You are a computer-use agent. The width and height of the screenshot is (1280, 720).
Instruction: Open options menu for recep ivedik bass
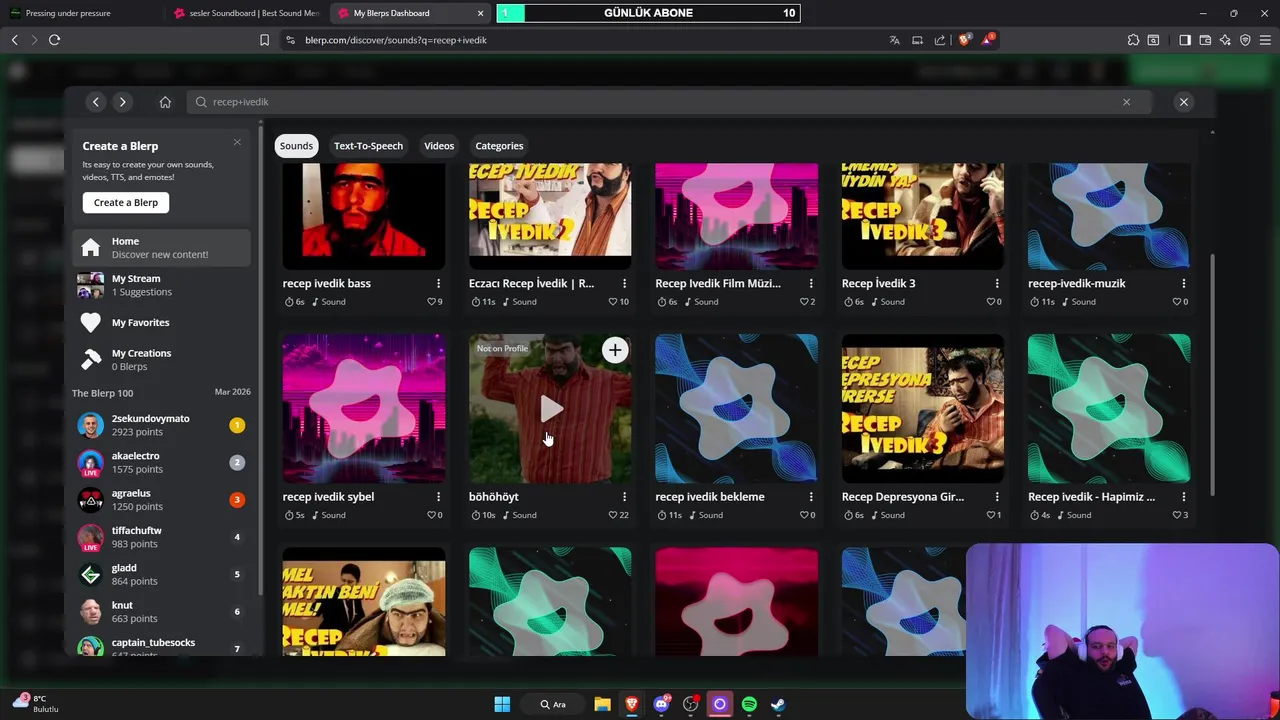click(438, 283)
